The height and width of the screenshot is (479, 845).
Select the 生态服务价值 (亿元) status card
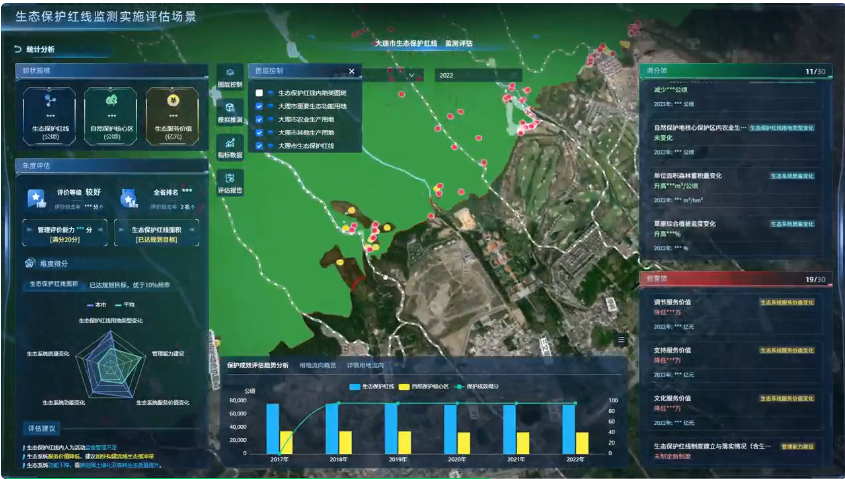(x=171, y=113)
